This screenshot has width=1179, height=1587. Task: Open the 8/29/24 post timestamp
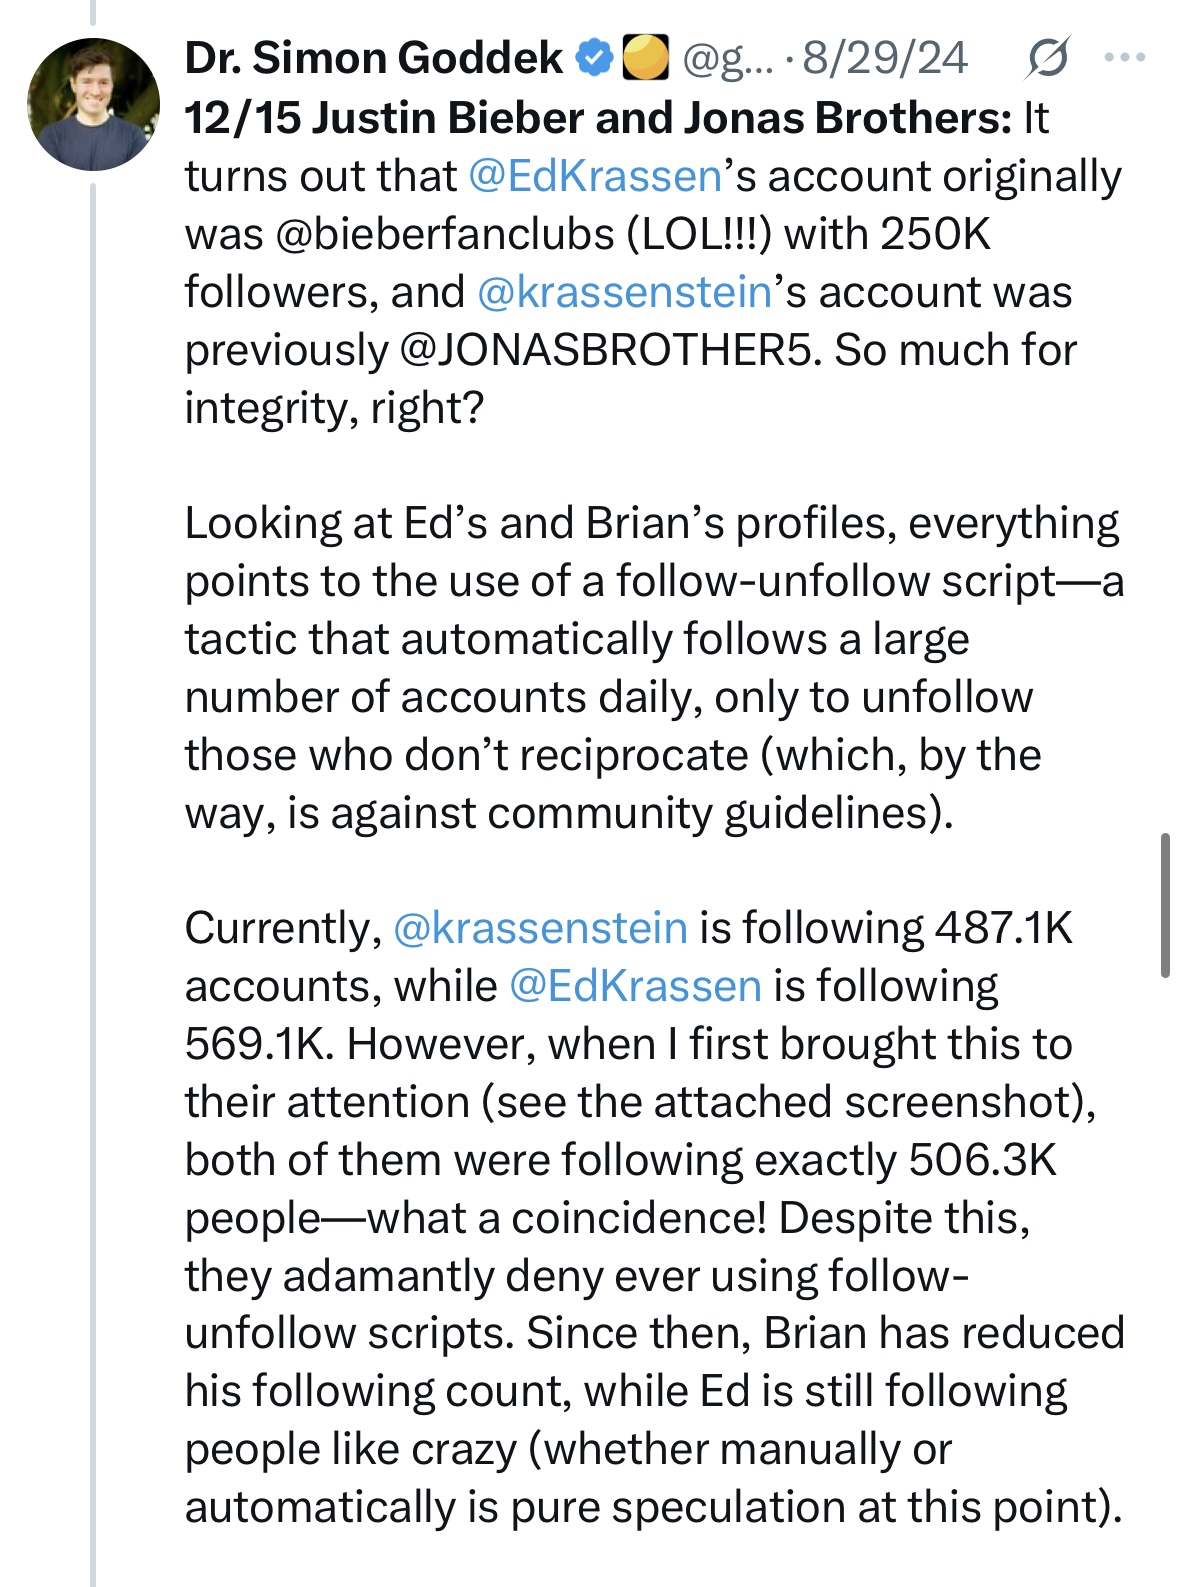(x=885, y=59)
